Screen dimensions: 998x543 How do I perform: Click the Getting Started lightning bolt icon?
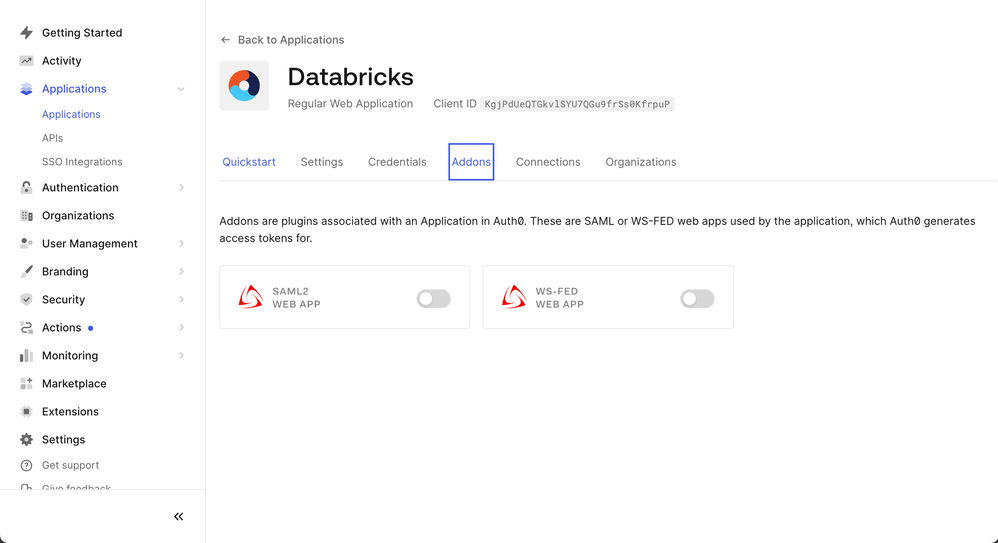pyautogui.click(x=27, y=33)
